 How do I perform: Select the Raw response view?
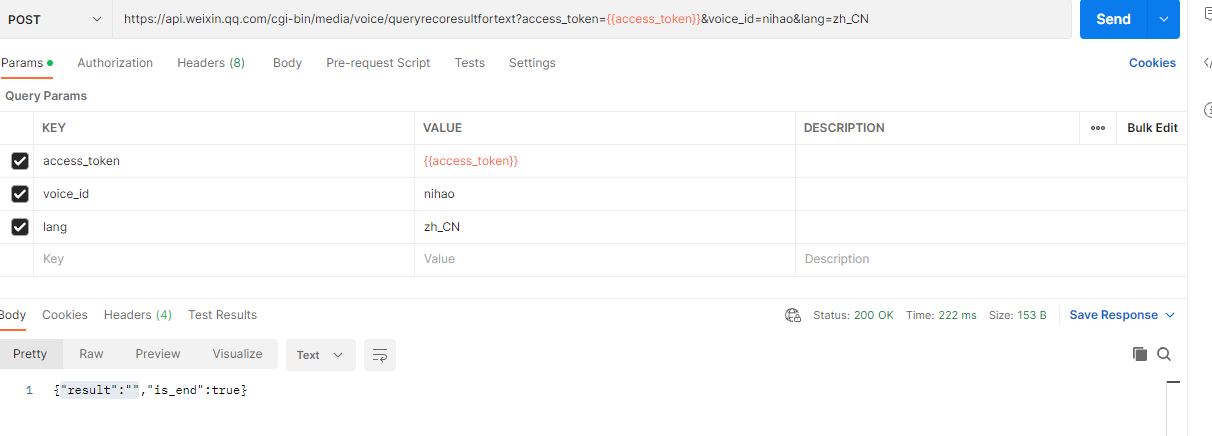[x=92, y=354]
